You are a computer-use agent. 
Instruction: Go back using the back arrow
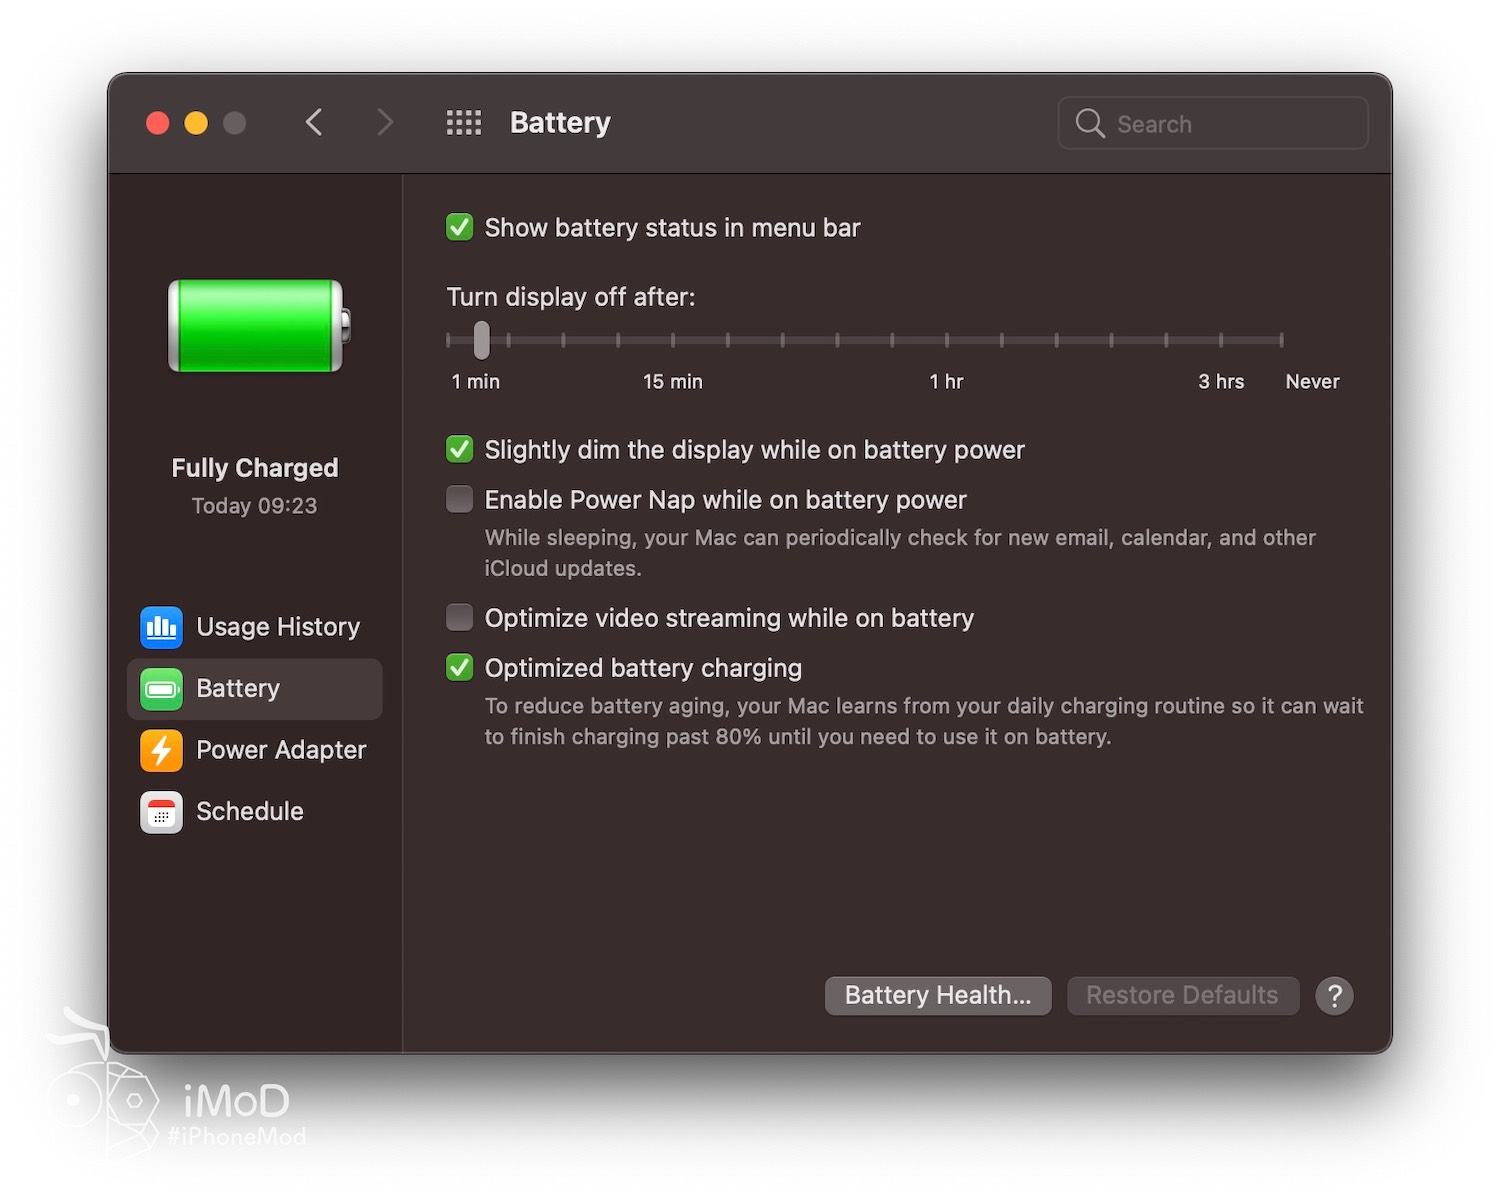313,121
